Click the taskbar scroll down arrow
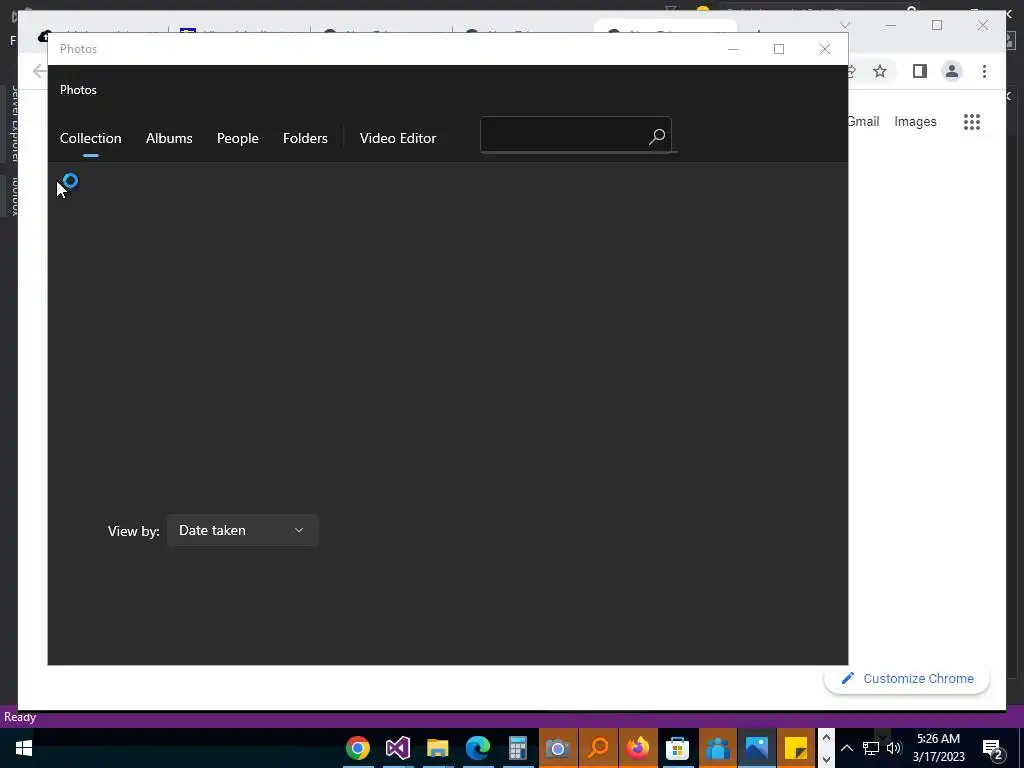 (x=826, y=759)
